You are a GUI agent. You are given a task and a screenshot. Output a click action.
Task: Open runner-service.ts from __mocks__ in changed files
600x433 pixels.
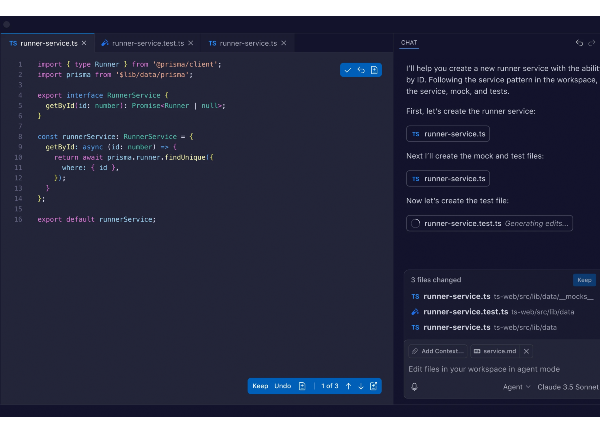(x=502, y=296)
